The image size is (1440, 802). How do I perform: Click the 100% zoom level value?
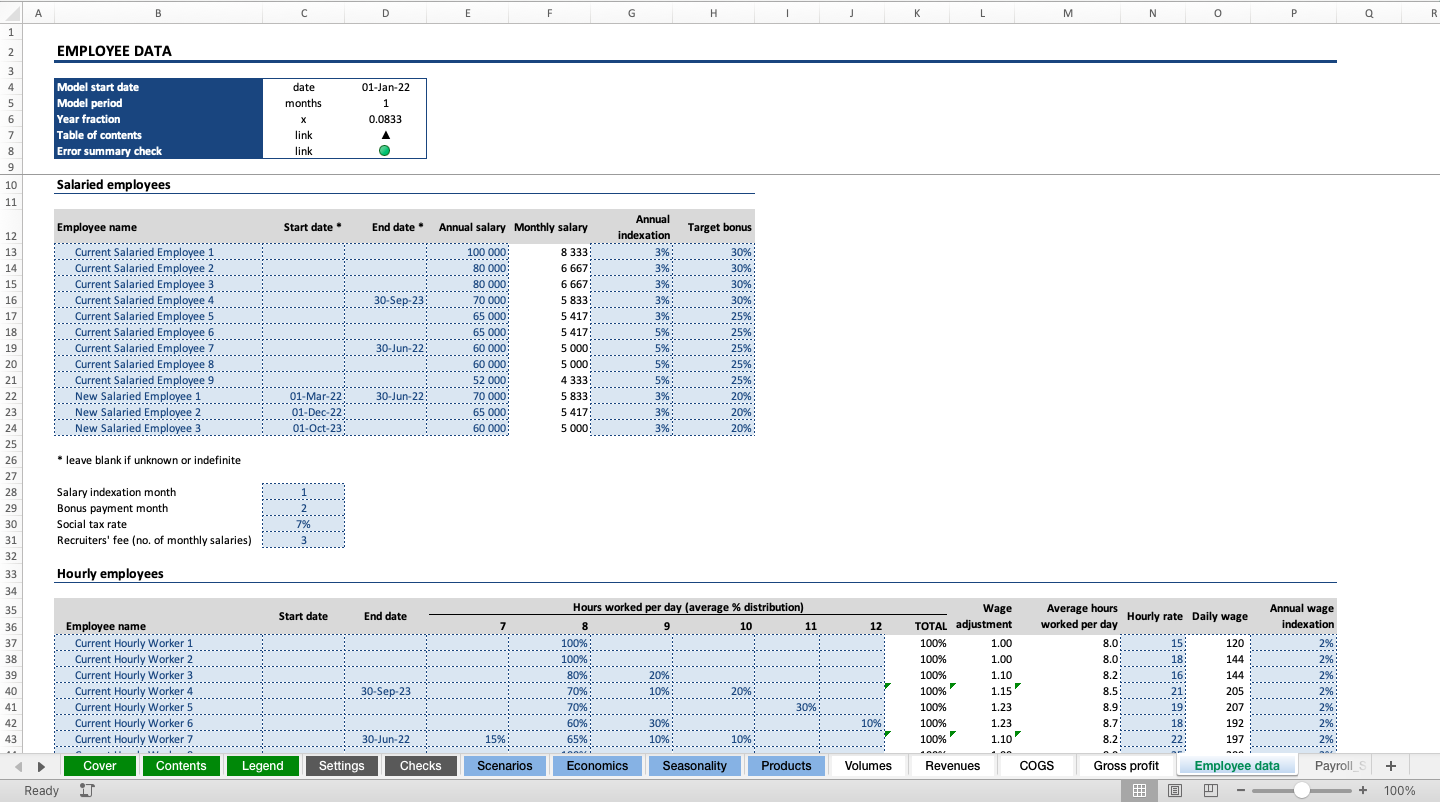1399,790
